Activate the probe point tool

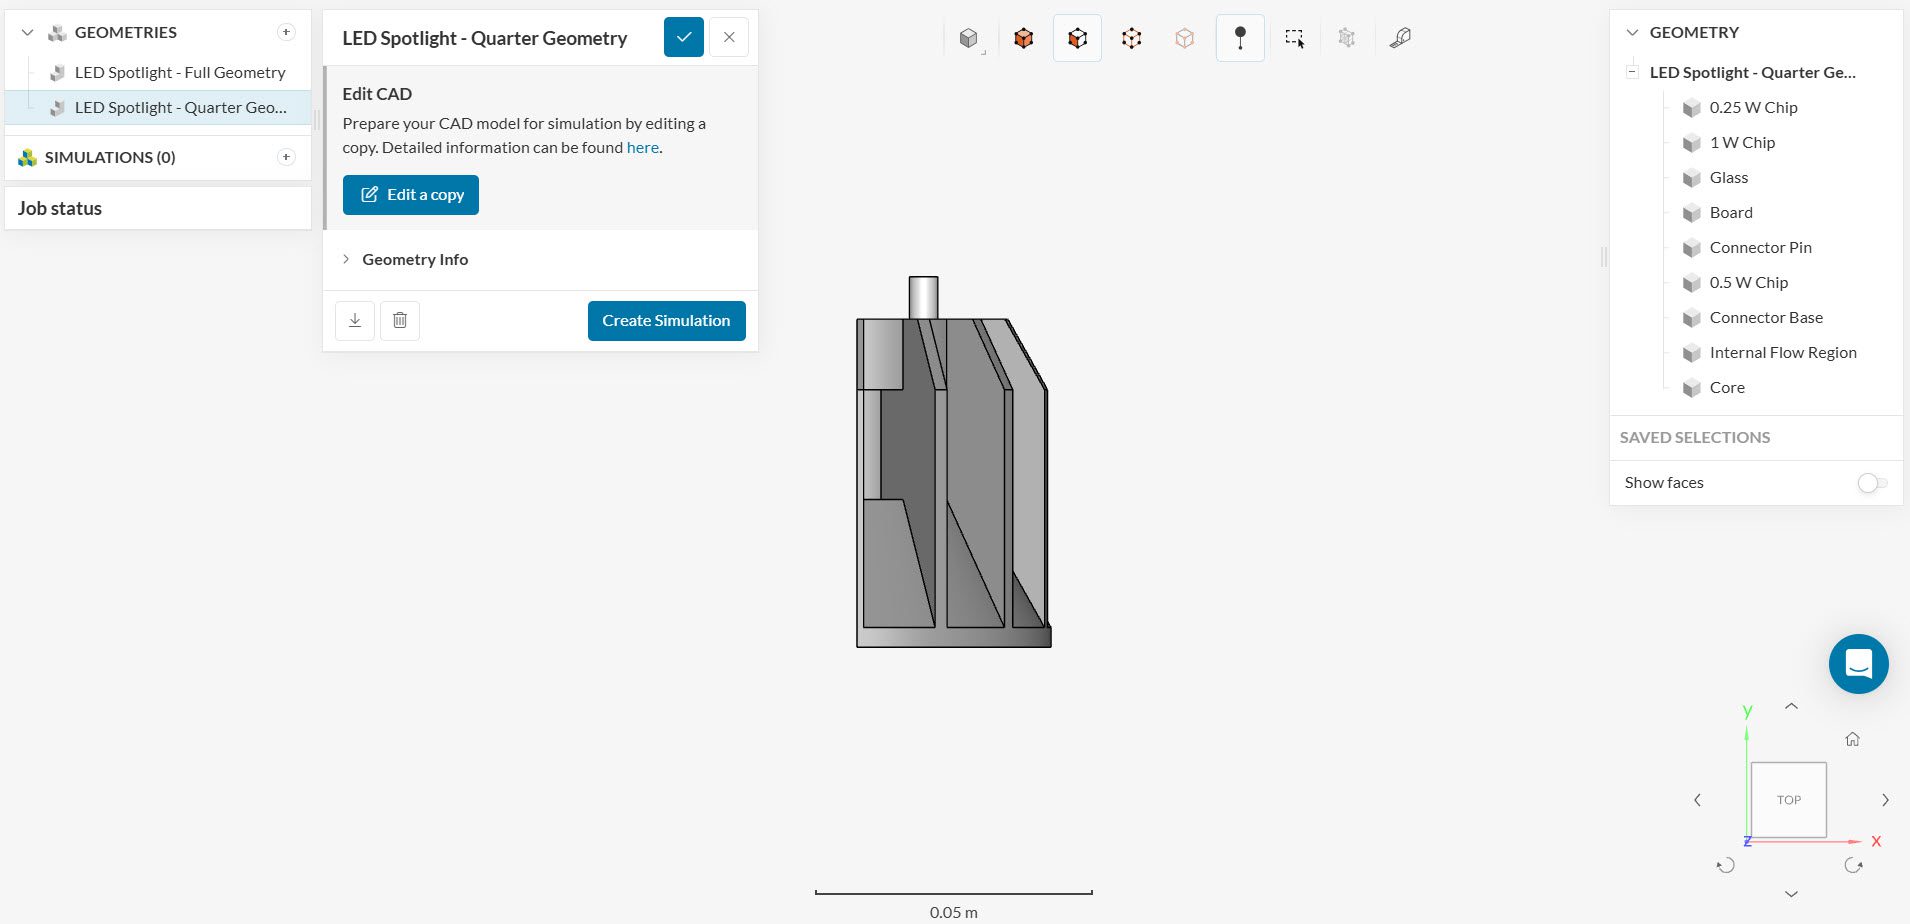[x=1240, y=37]
